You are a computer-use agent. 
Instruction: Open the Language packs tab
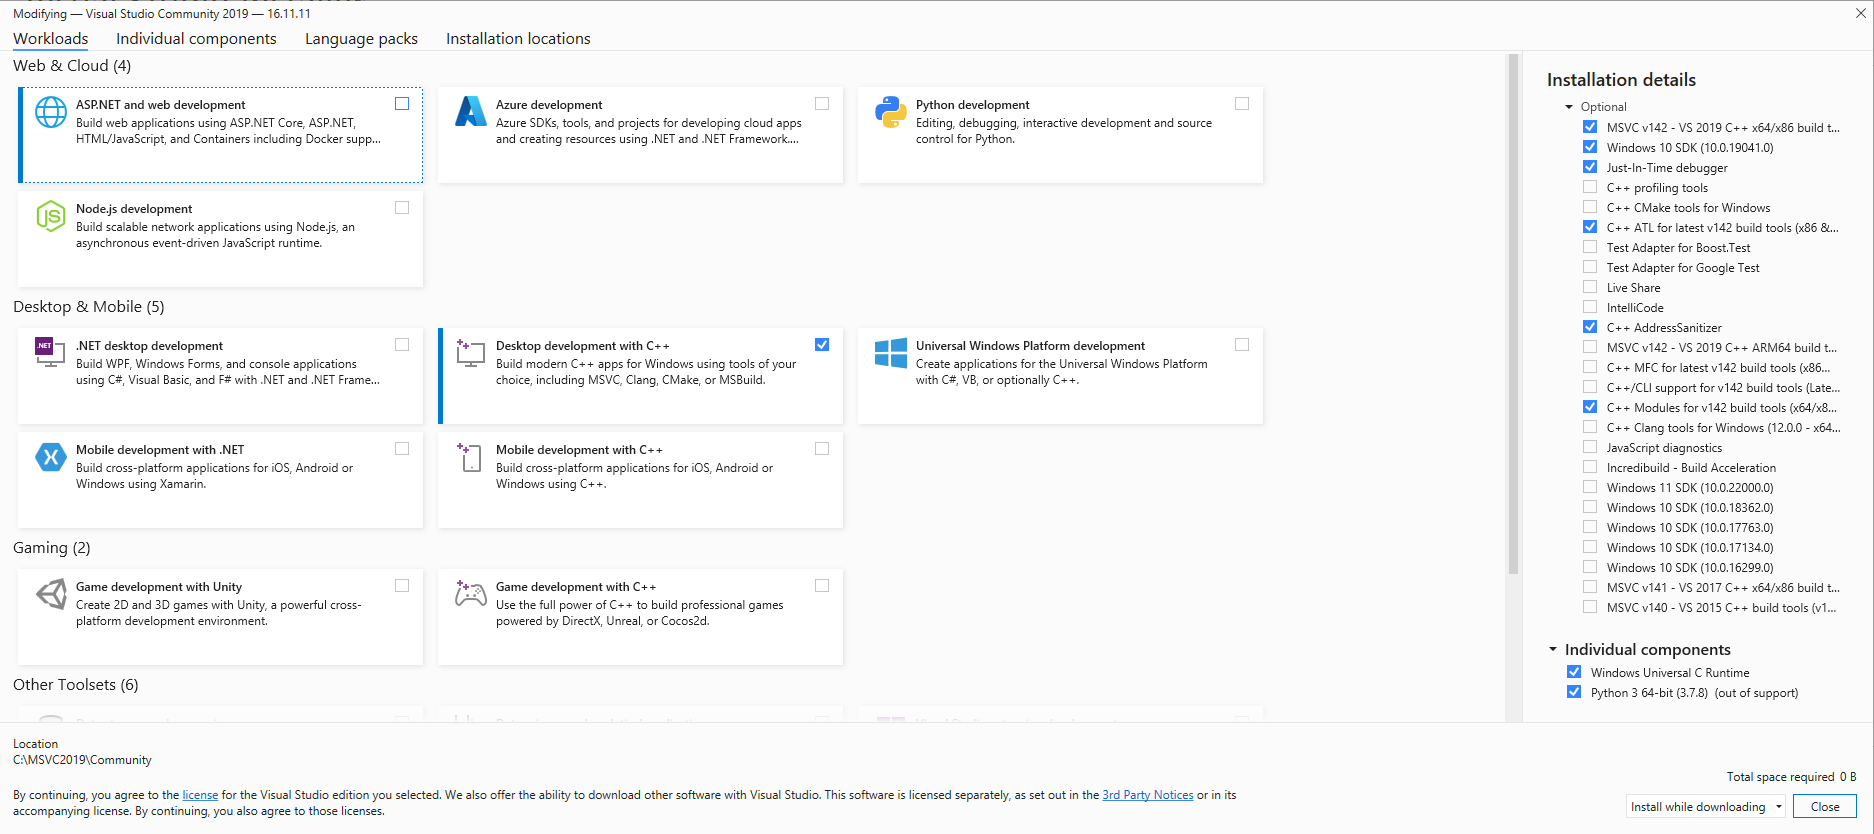(361, 39)
